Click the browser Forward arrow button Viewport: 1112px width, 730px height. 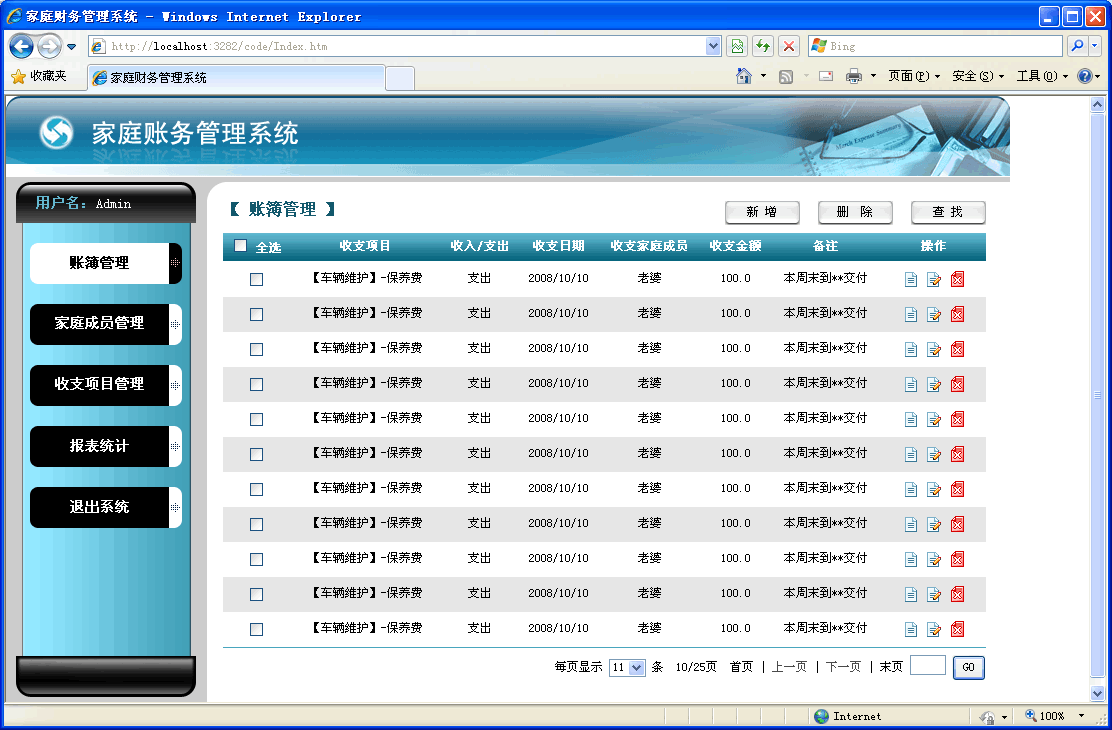49,47
